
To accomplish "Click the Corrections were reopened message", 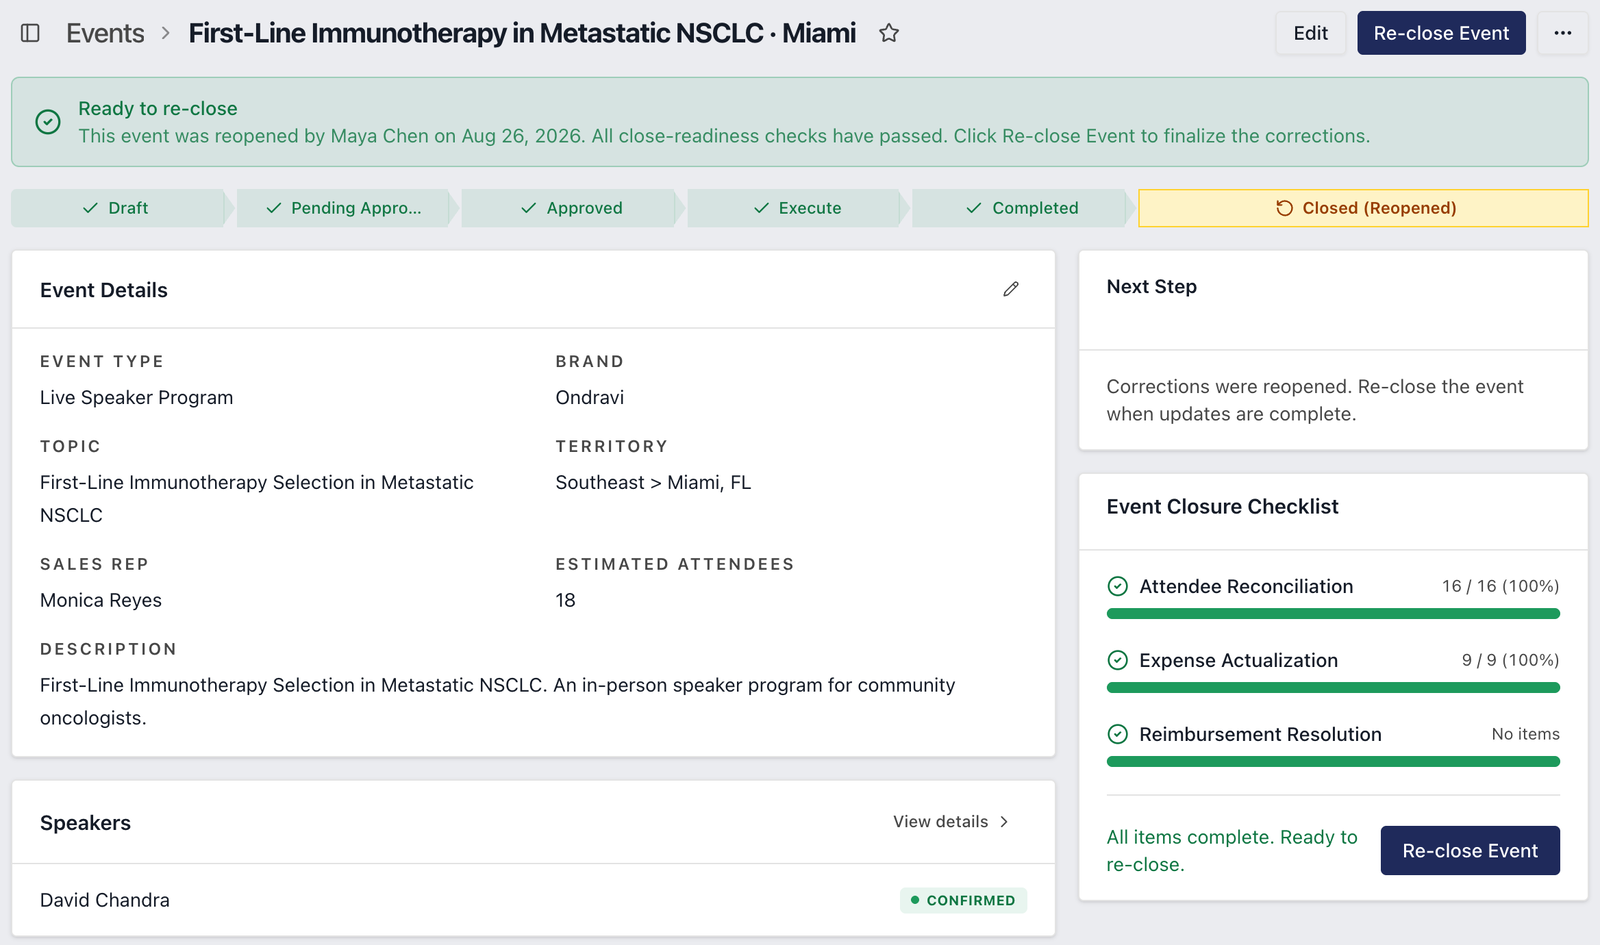I will click(x=1315, y=400).
